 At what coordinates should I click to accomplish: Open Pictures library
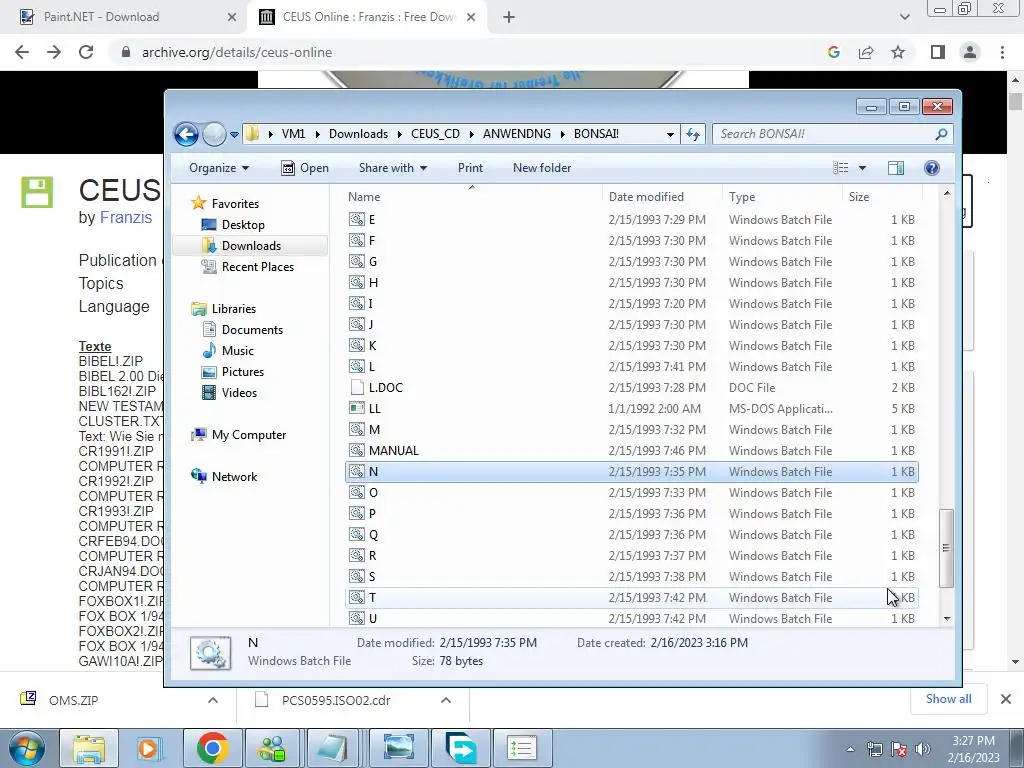tap(242, 372)
